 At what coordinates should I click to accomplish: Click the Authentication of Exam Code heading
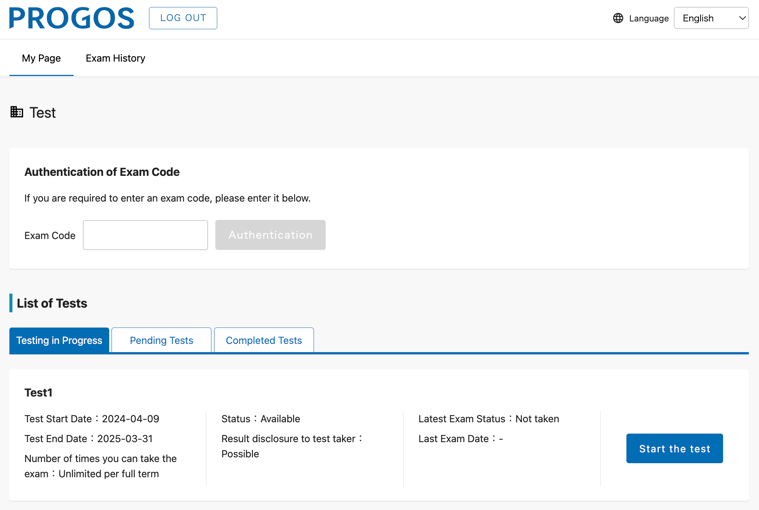(102, 172)
